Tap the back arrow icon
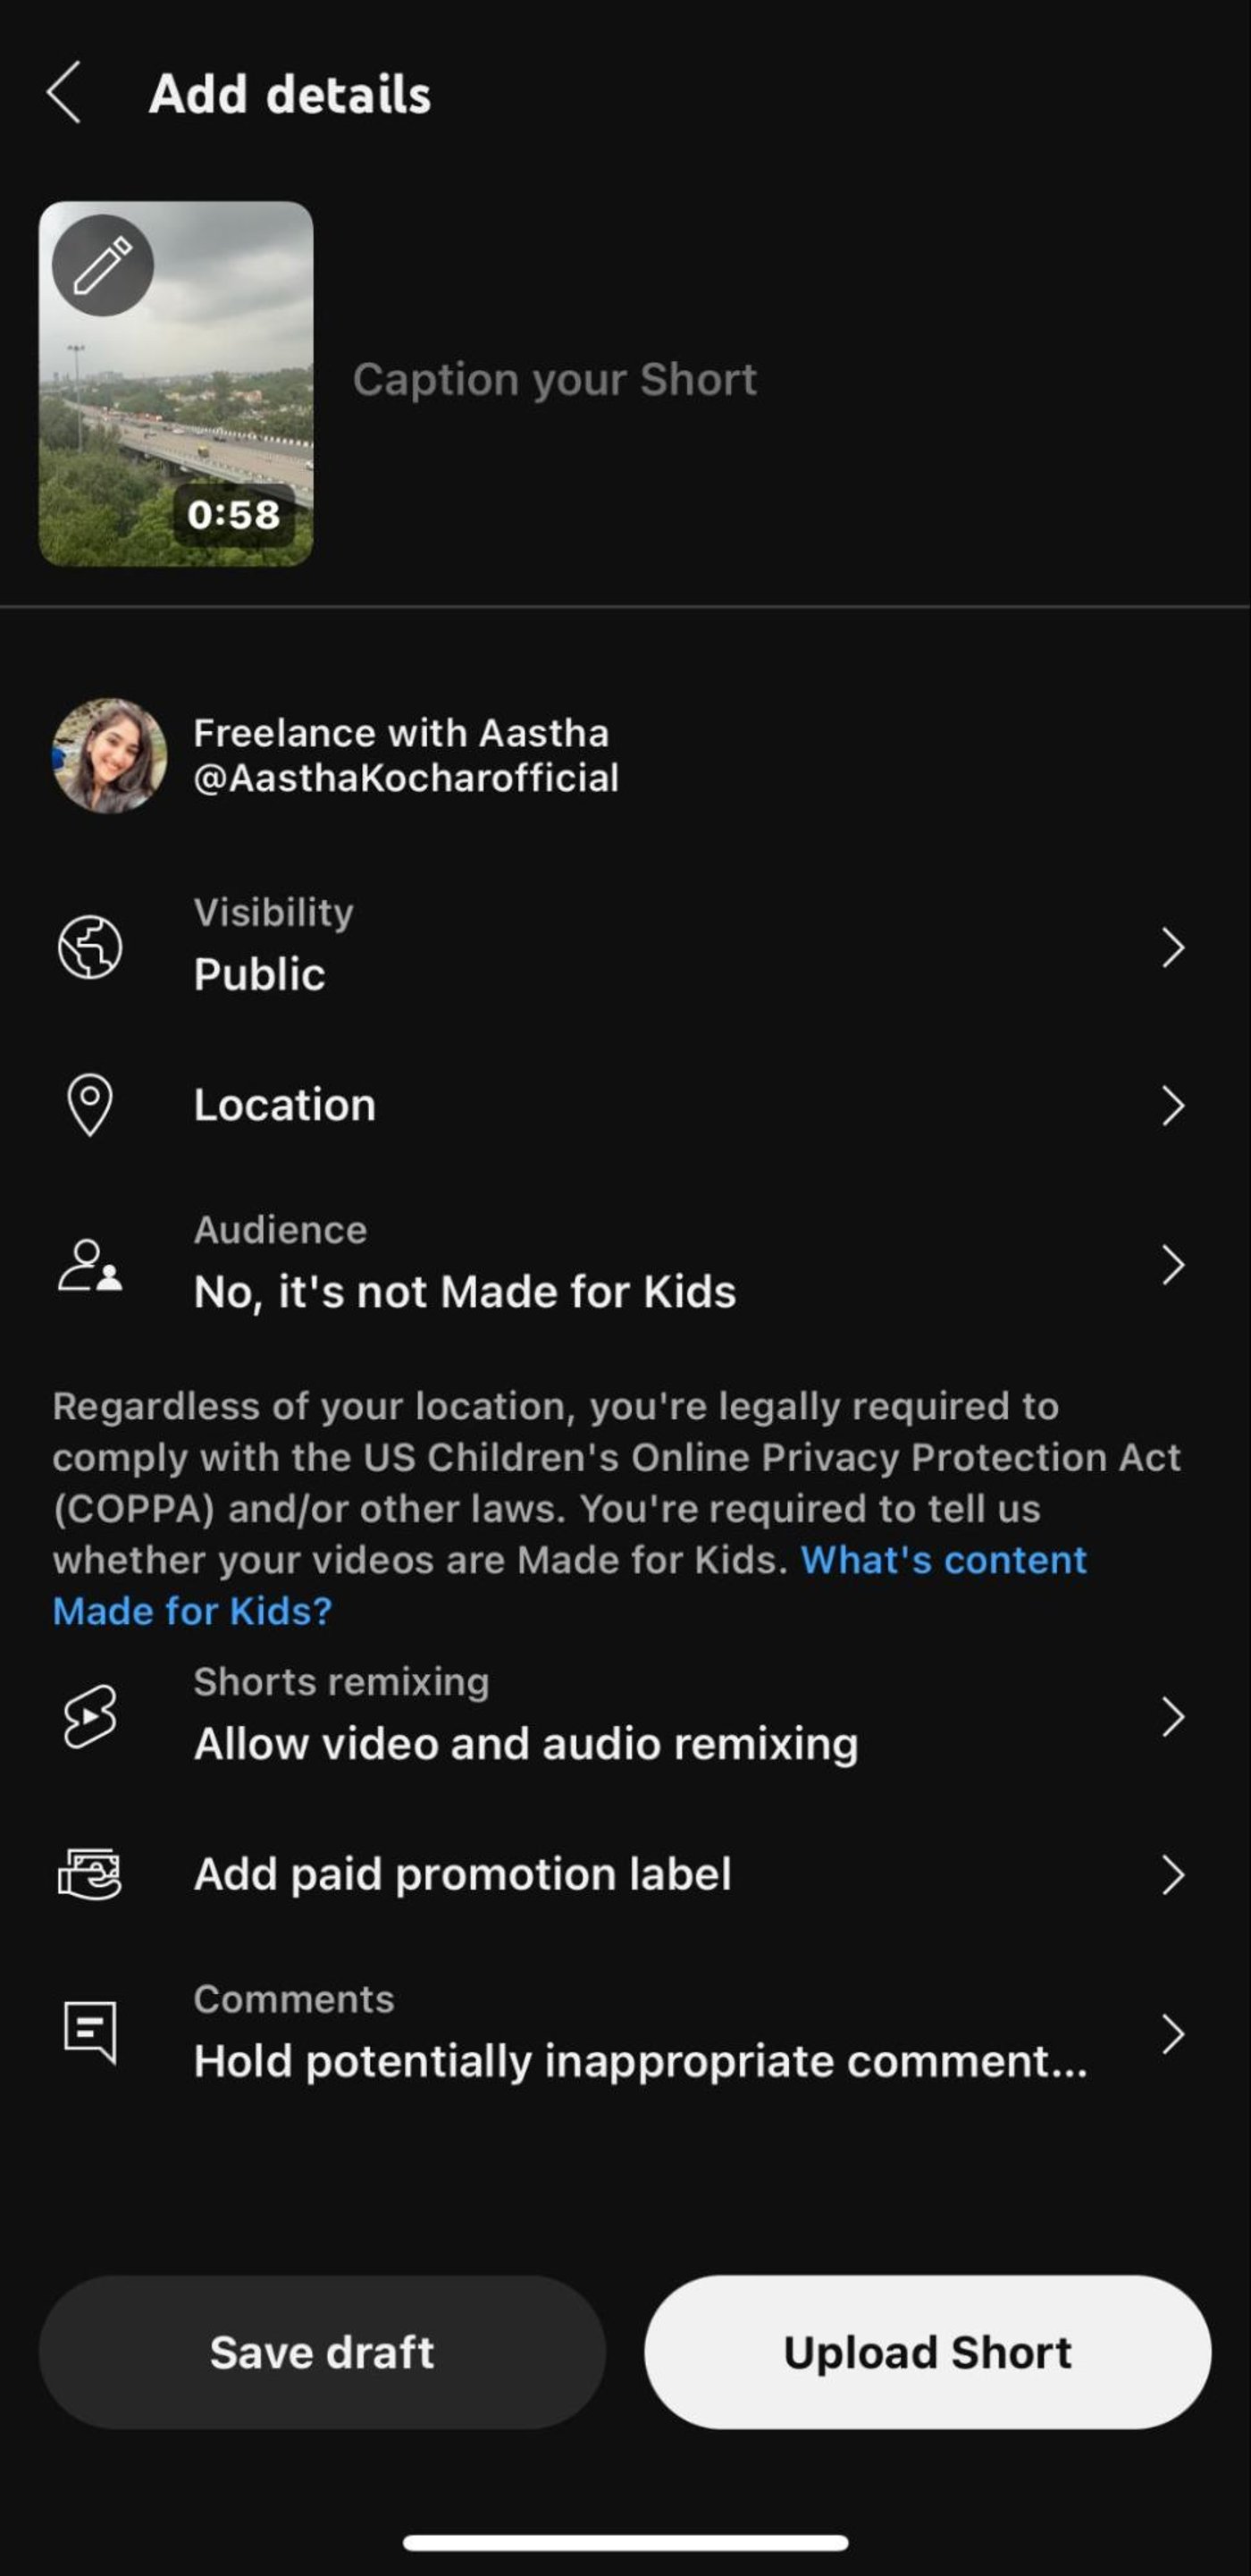The width and height of the screenshot is (1251, 2576). (x=64, y=93)
